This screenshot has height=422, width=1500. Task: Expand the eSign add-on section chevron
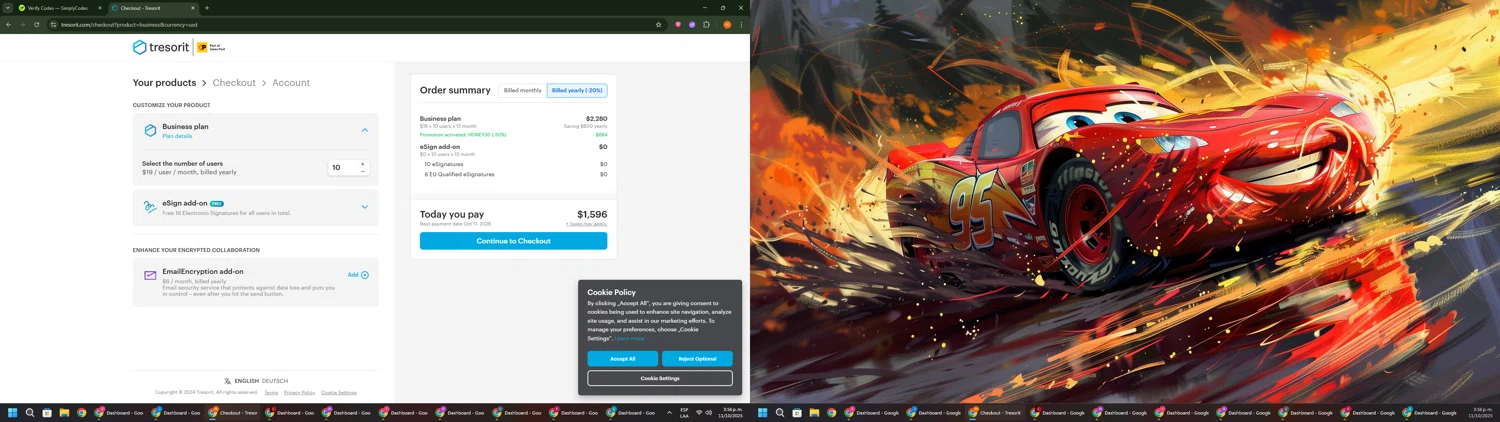click(x=364, y=207)
